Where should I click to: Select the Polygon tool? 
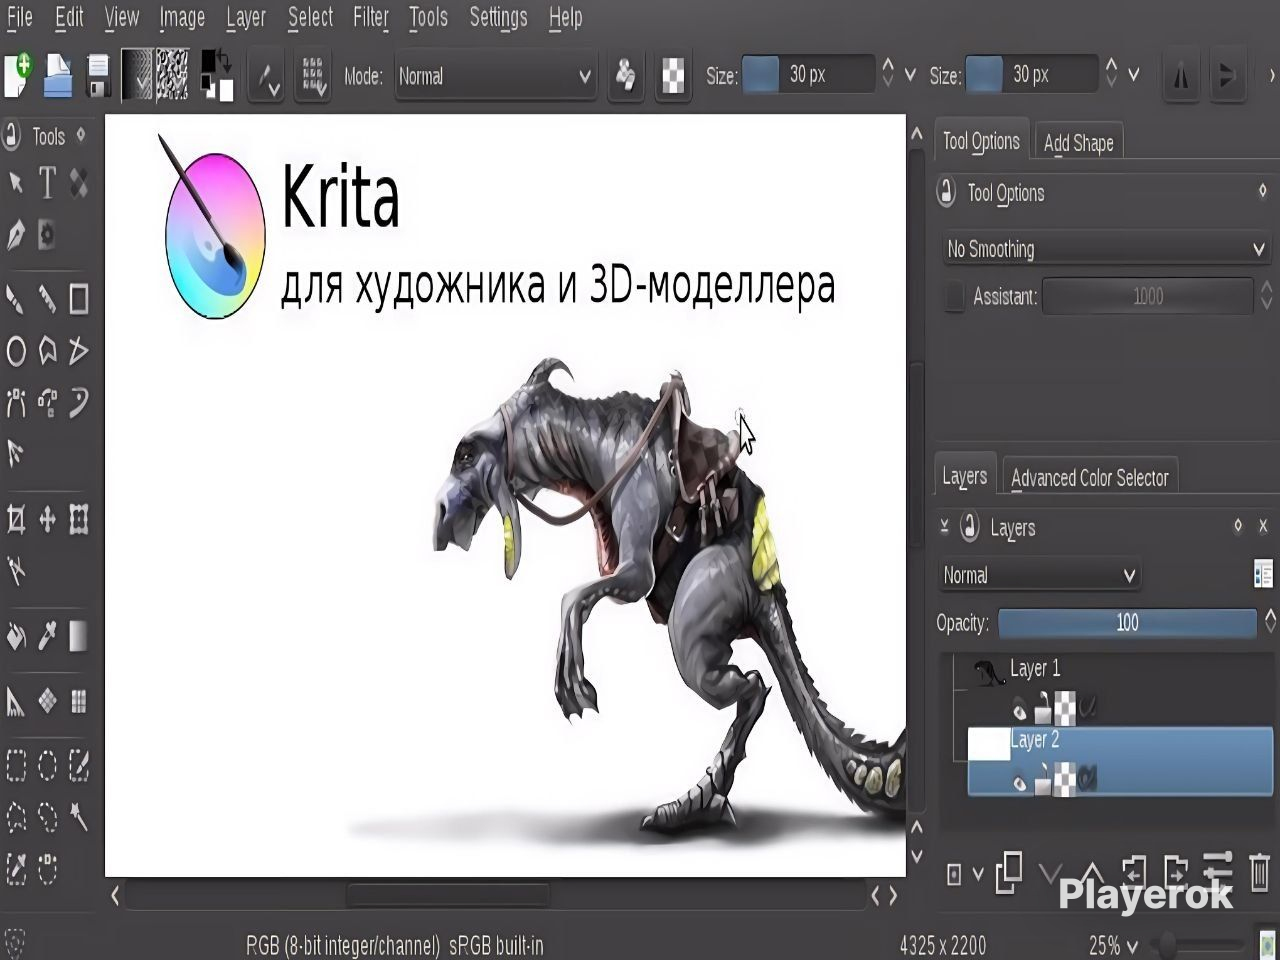pyautogui.click(x=47, y=350)
